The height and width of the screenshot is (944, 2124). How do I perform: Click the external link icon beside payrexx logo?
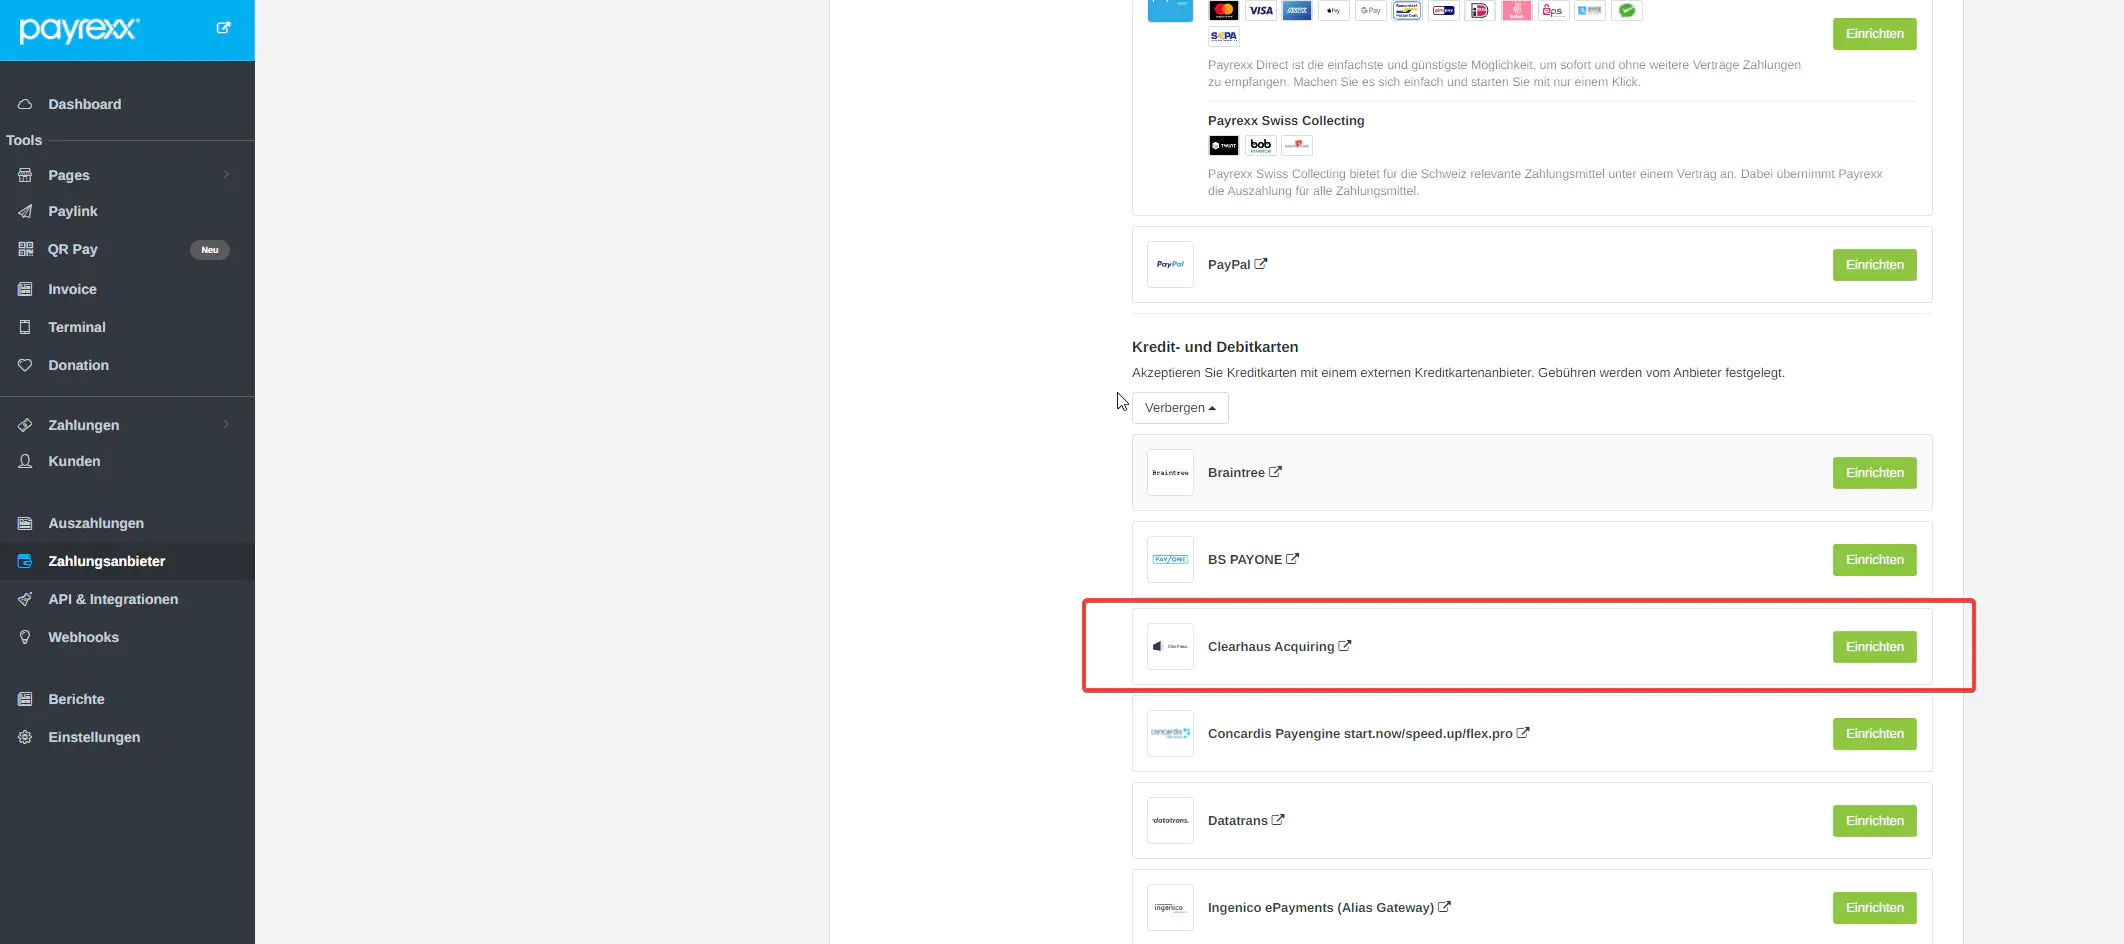tap(223, 28)
